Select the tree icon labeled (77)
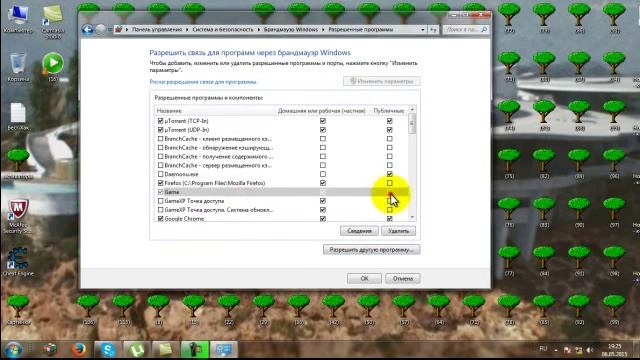Screen dimensions: 640x360 click(x=509, y=261)
